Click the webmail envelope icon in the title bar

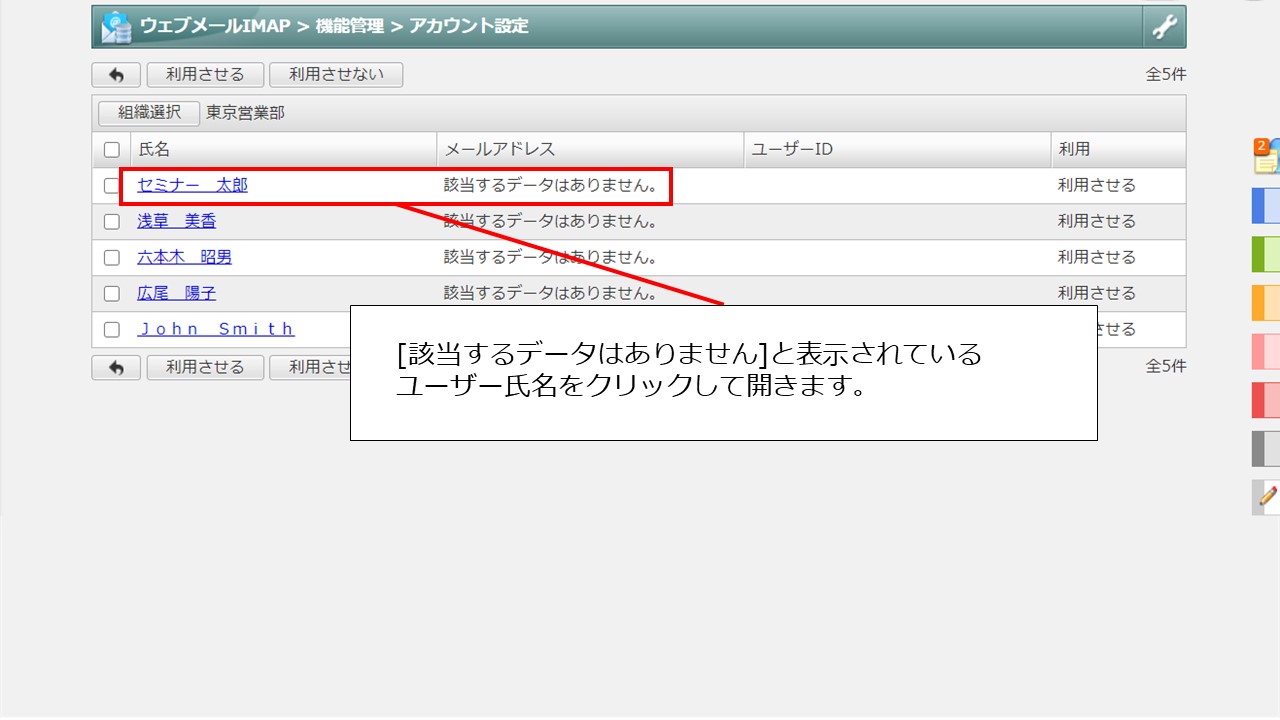pos(114,25)
